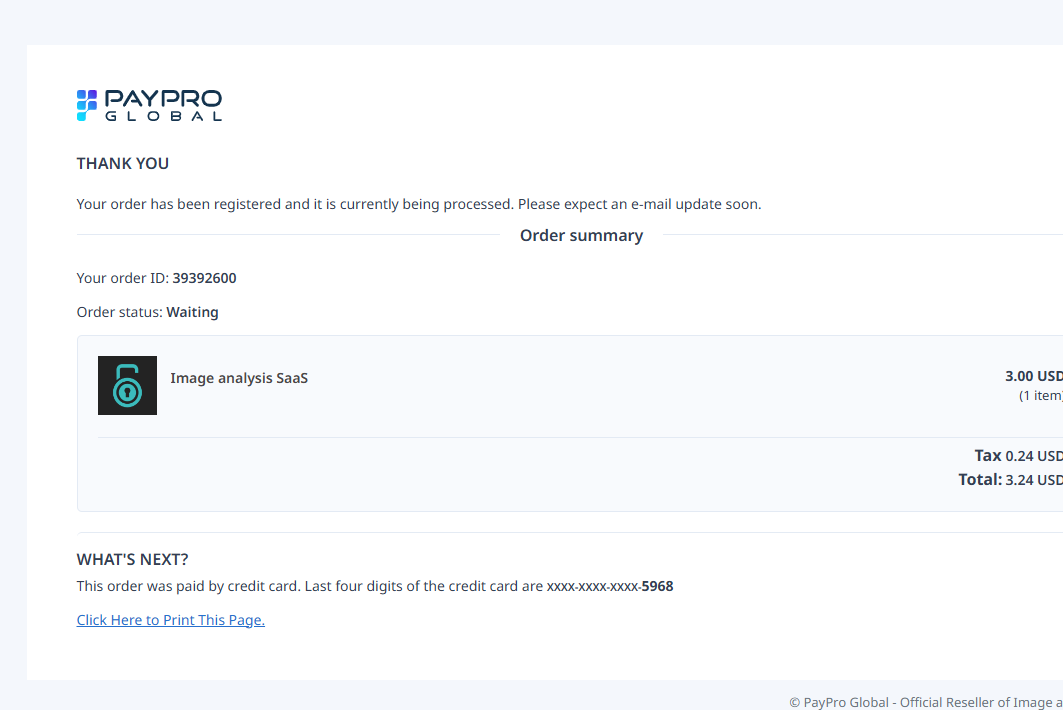Image resolution: width=1063 pixels, height=710 pixels.
Task: Click the PayPro Global logo
Action: click(x=149, y=105)
